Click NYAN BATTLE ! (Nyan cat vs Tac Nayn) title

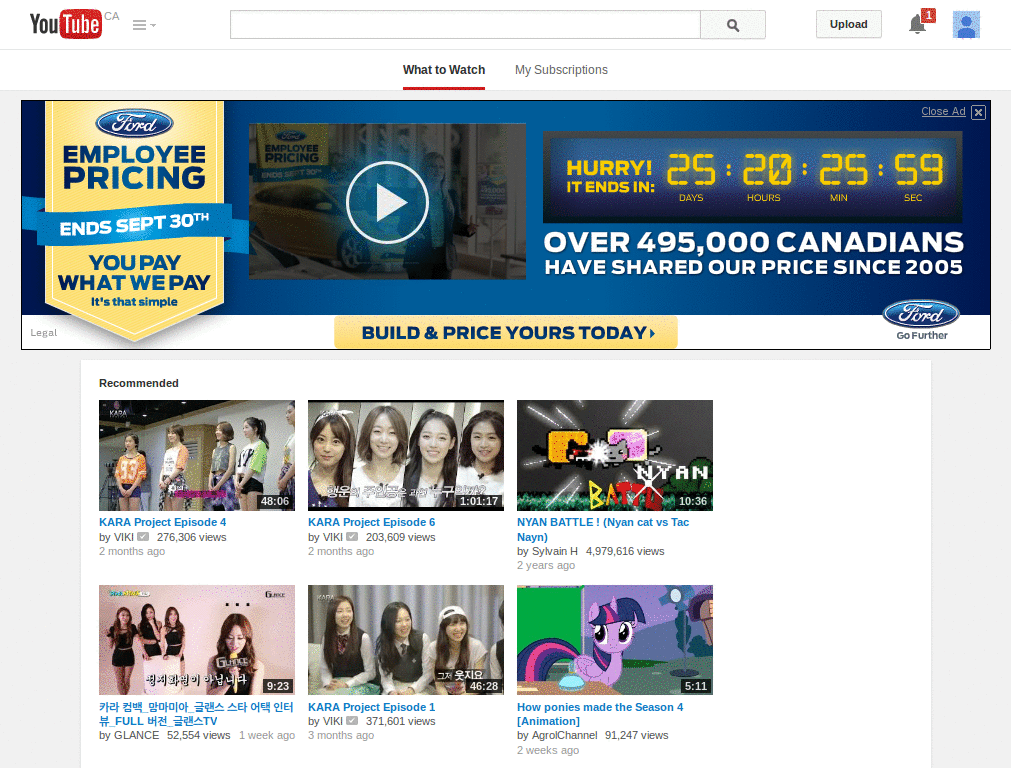[603, 530]
